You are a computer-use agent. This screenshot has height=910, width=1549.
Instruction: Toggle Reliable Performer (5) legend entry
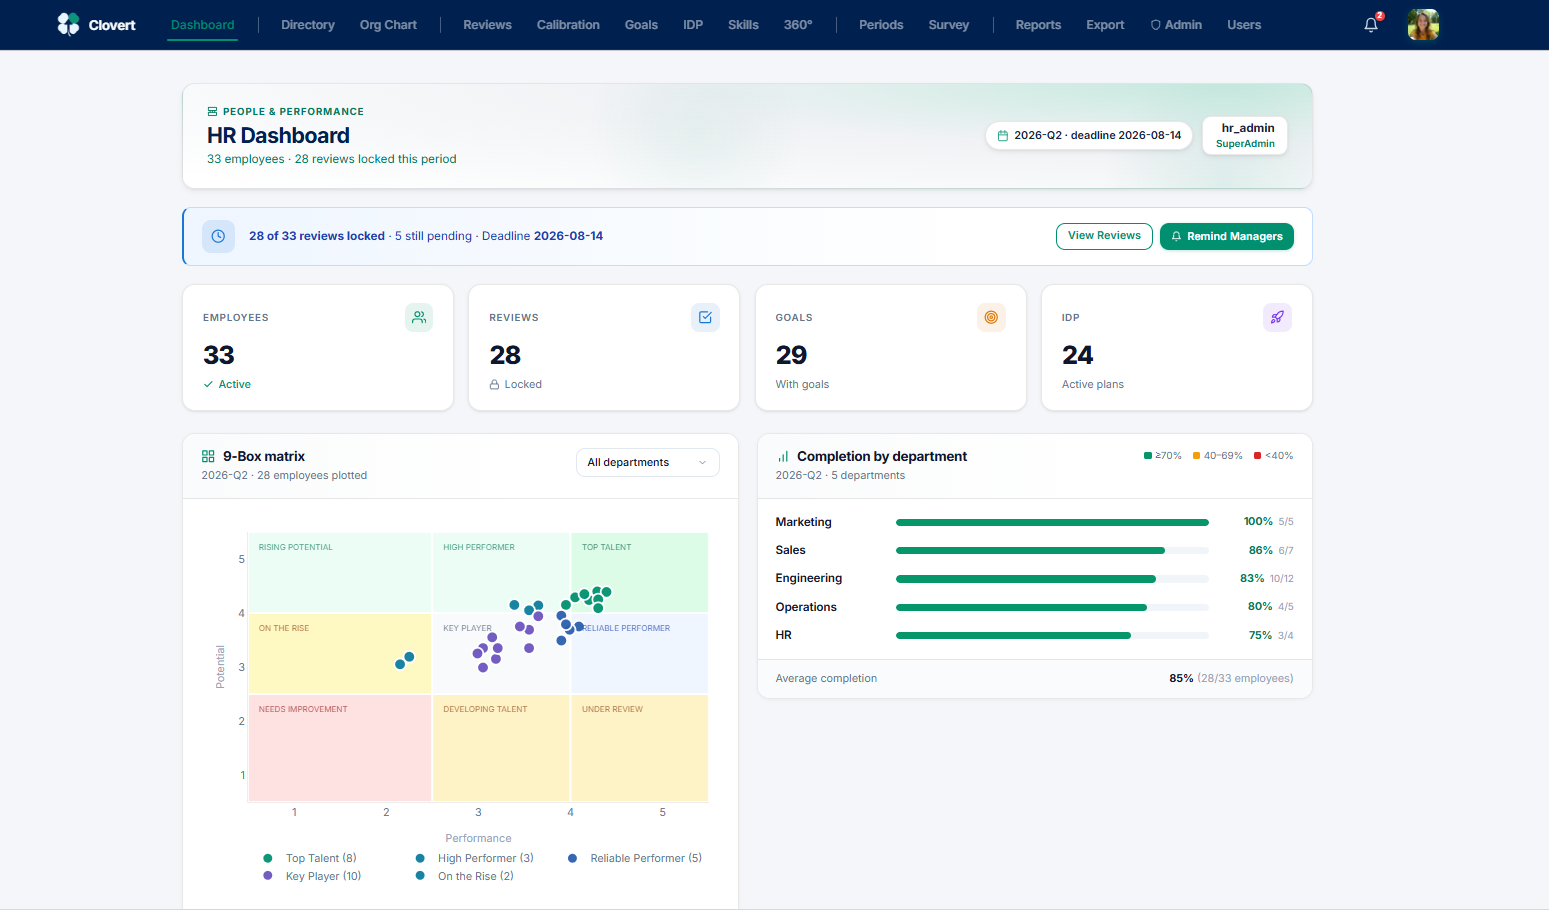click(x=635, y=858)
